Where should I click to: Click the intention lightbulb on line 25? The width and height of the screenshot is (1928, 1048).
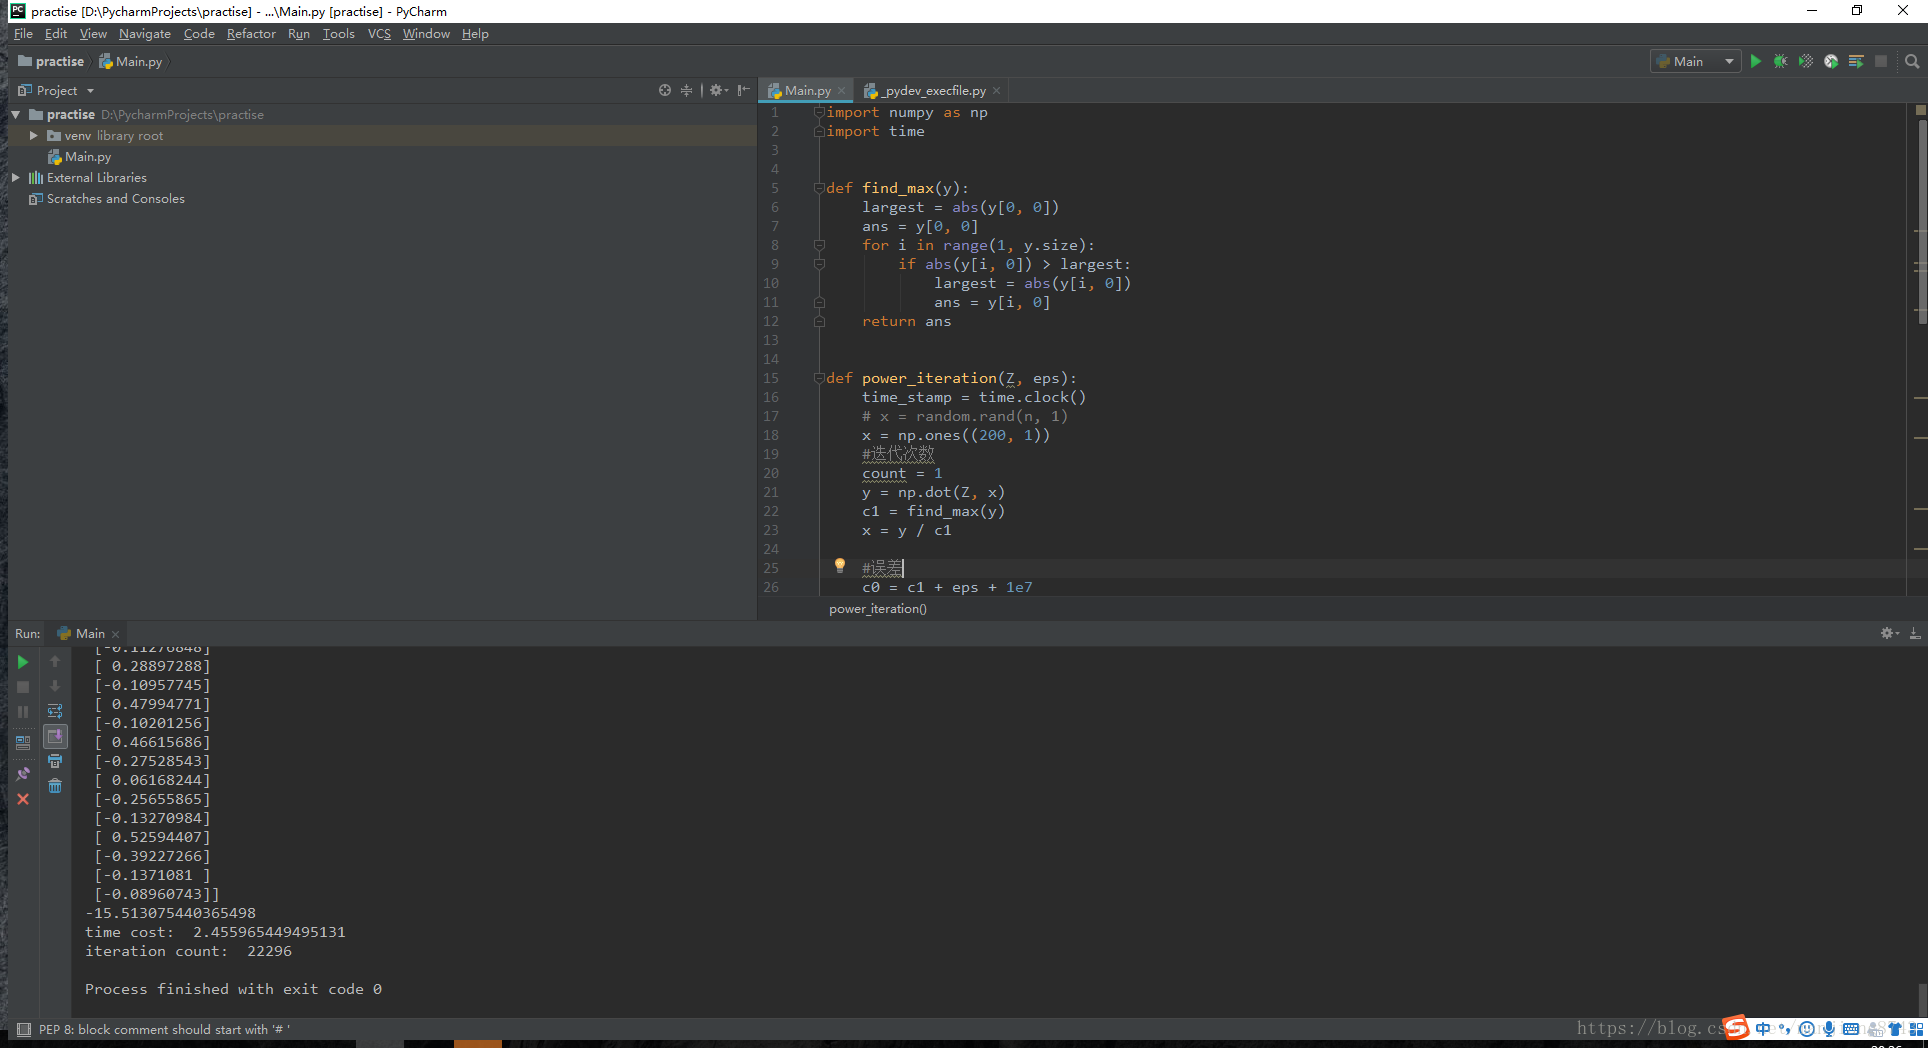click(x=840, y=566)
